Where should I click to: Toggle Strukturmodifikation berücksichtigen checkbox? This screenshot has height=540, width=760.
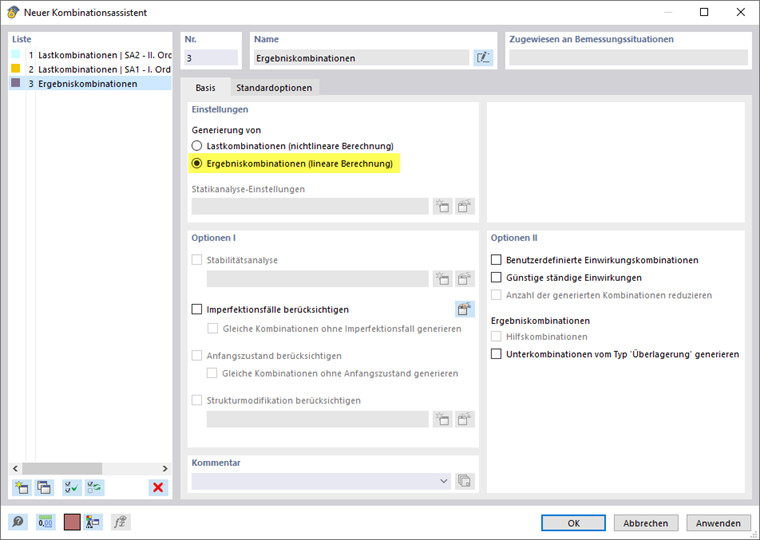[x=196, y=400]
